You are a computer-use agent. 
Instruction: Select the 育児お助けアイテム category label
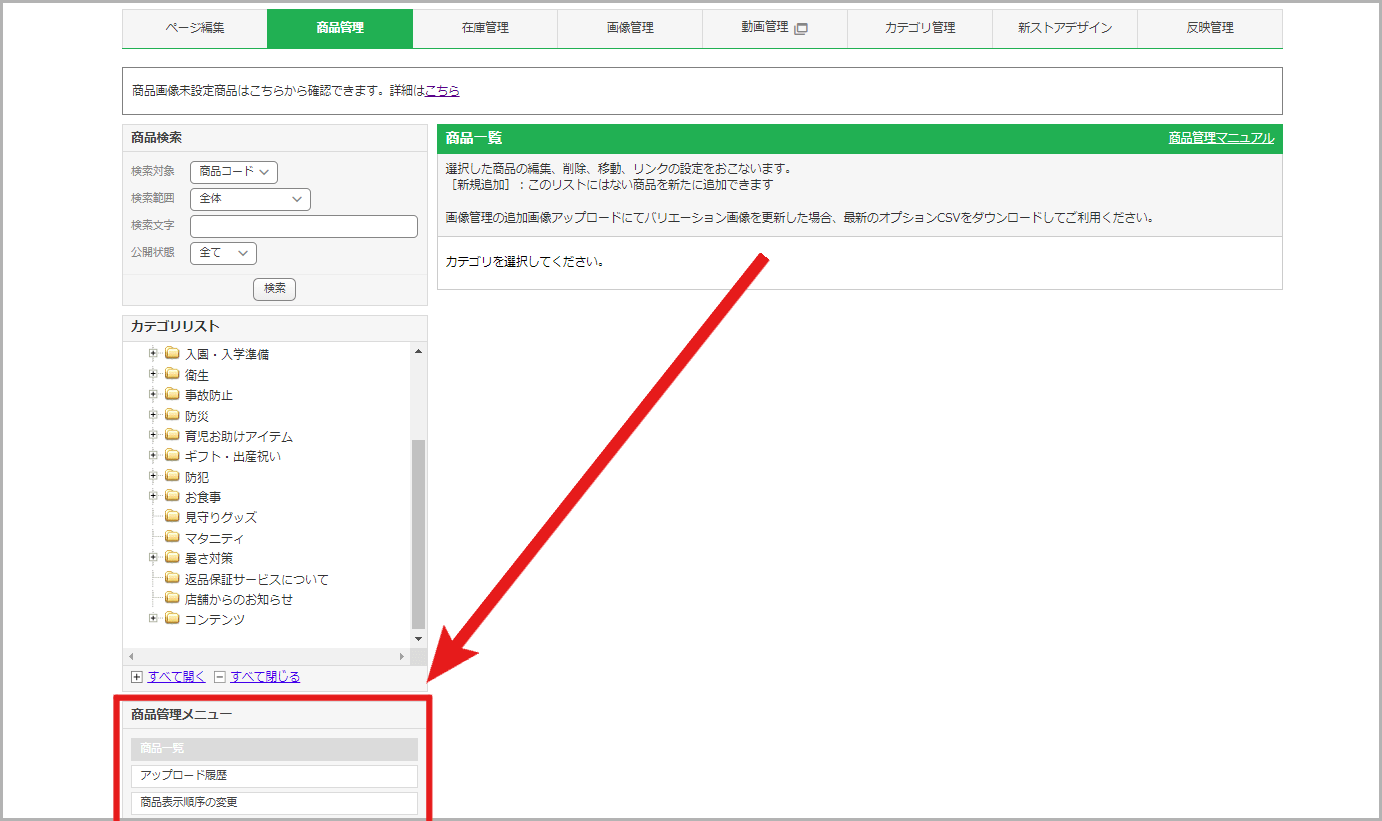click(x=239, y=437)
